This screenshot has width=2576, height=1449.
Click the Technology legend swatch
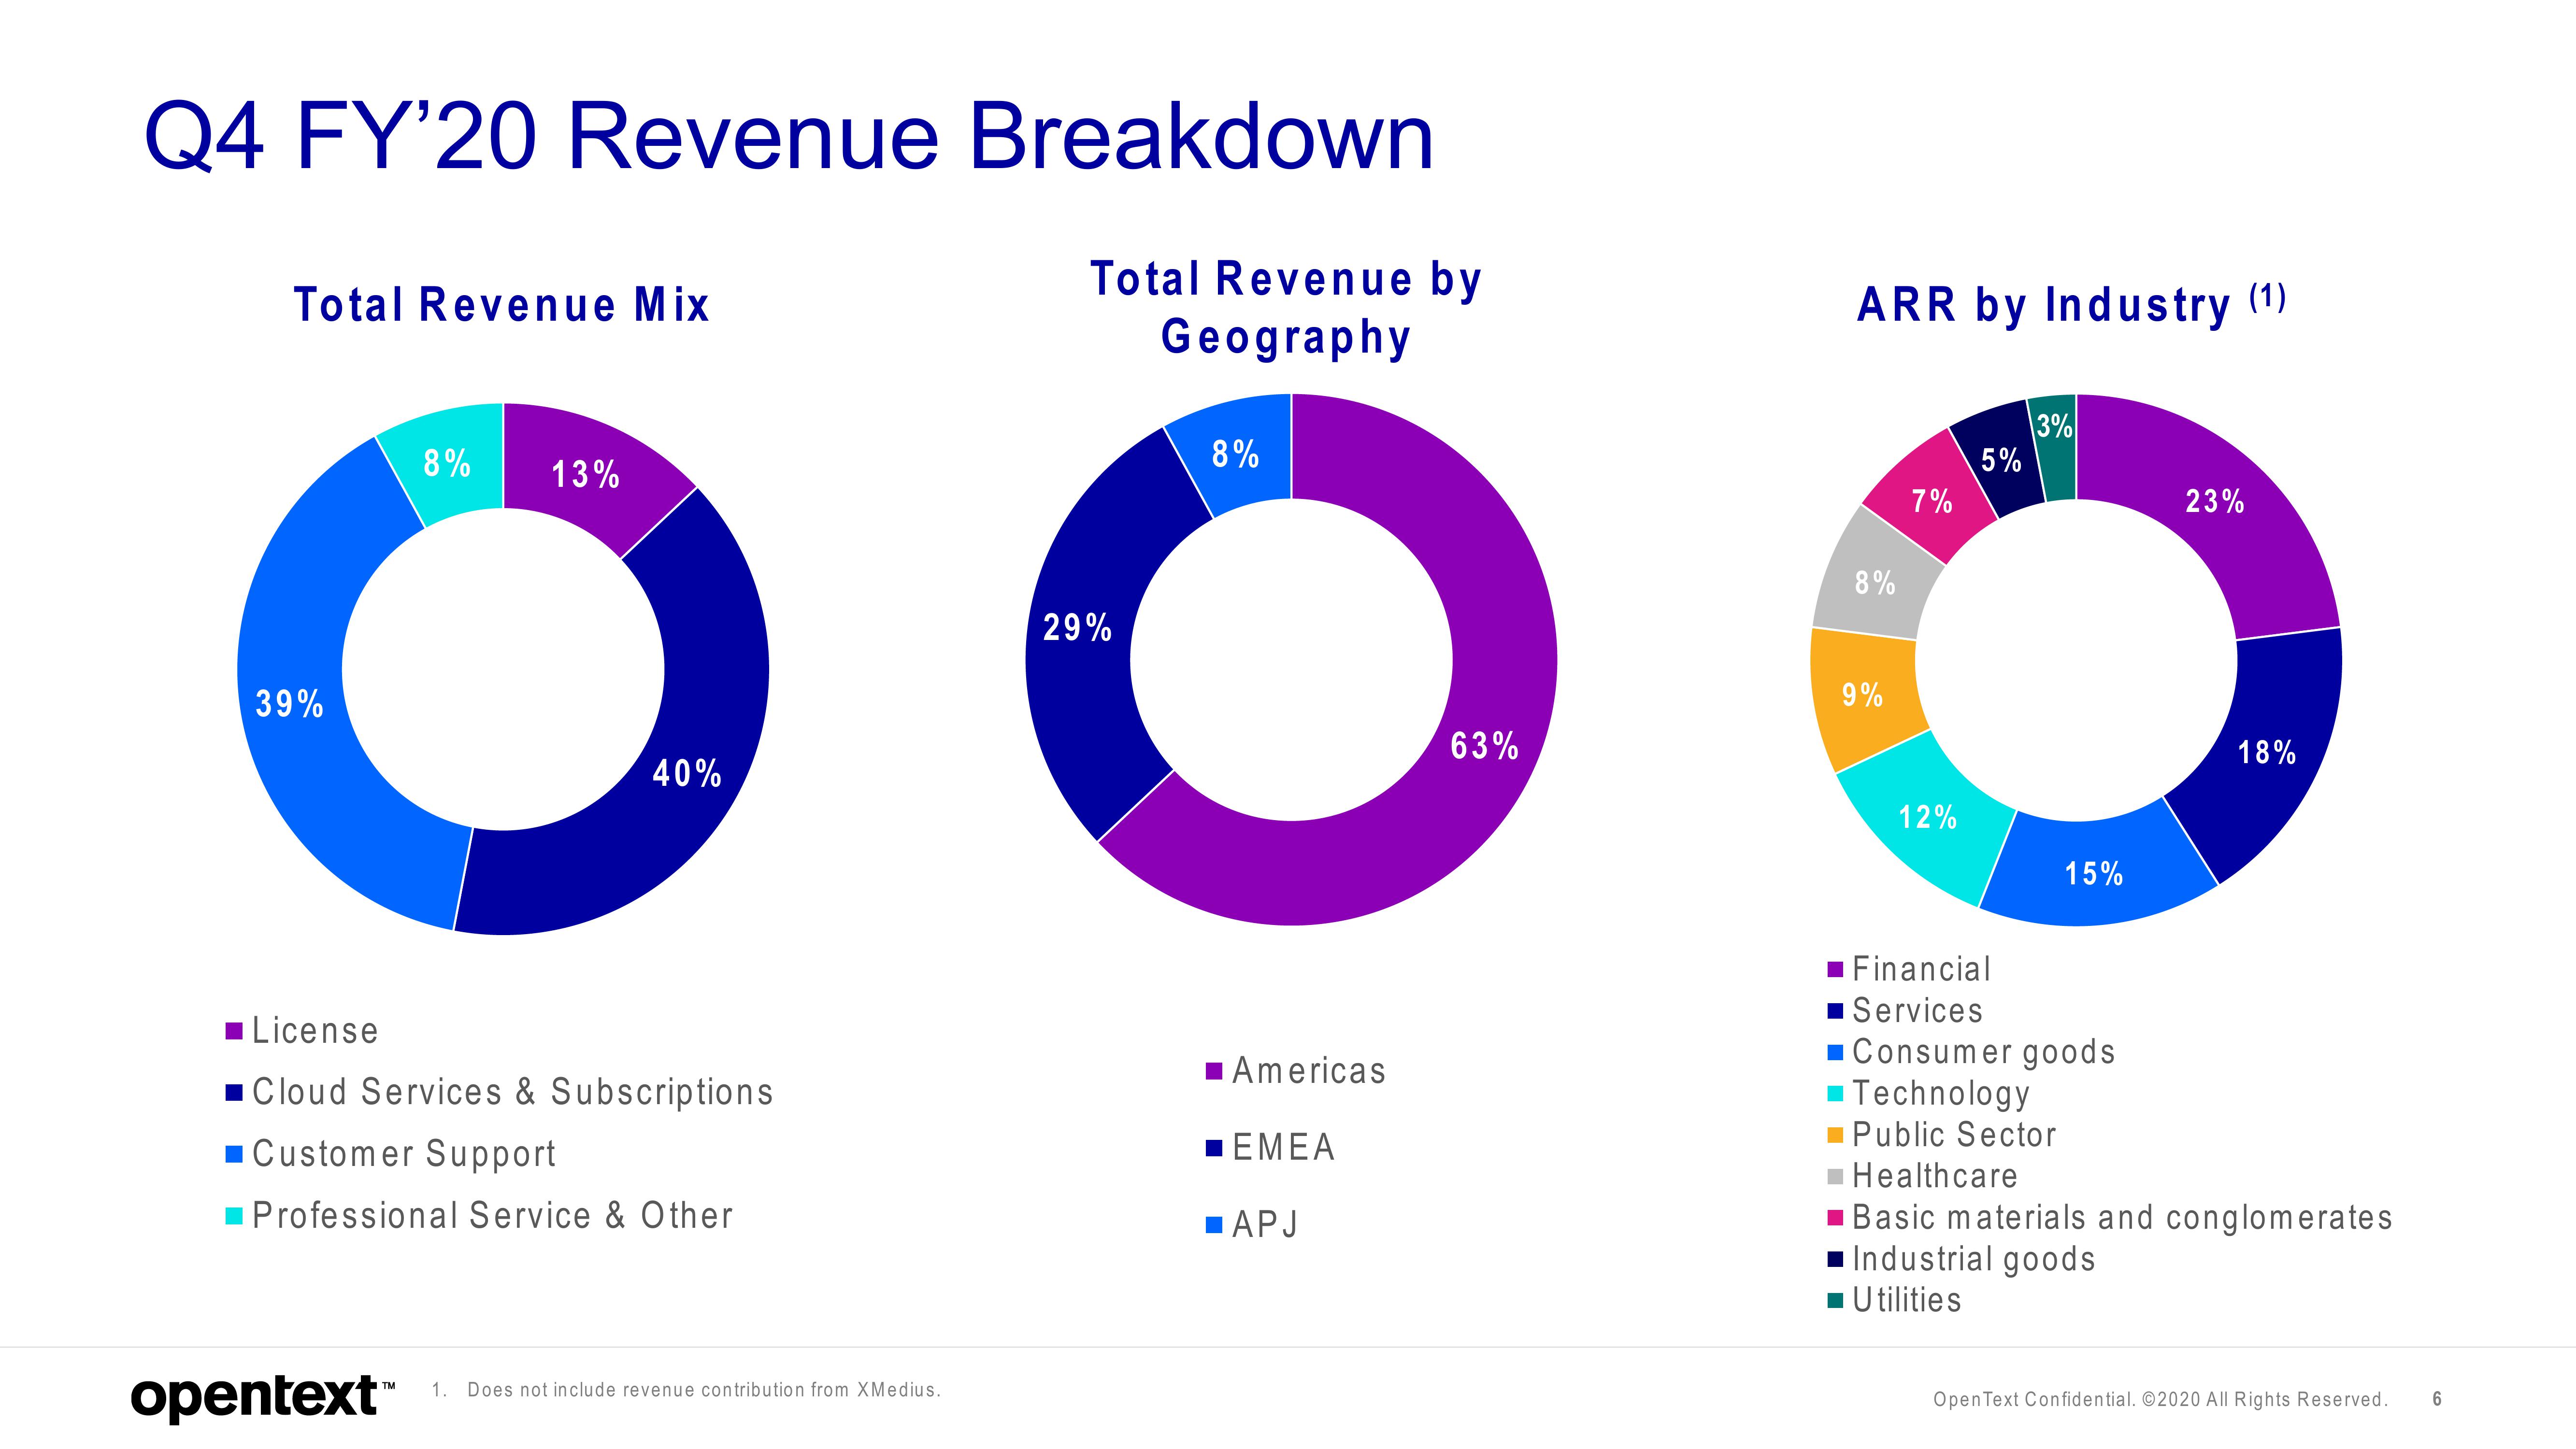pyautogui.click(x=1835, y=1094)
